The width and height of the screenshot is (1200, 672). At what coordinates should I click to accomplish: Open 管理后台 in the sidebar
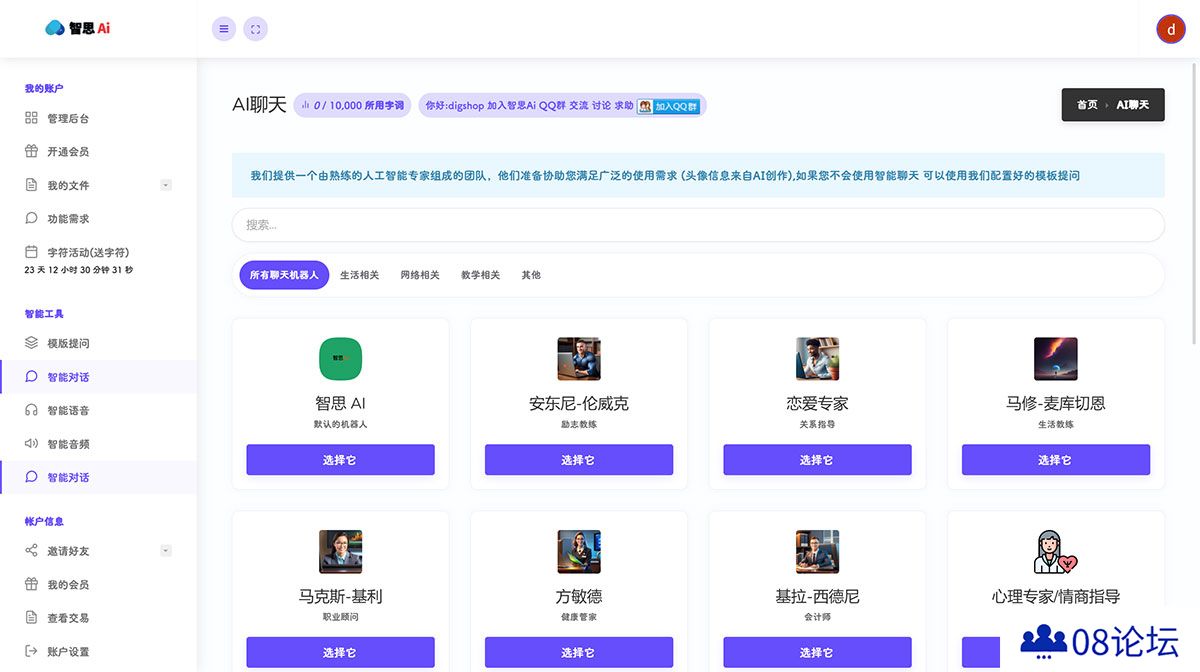click(68, 118)
